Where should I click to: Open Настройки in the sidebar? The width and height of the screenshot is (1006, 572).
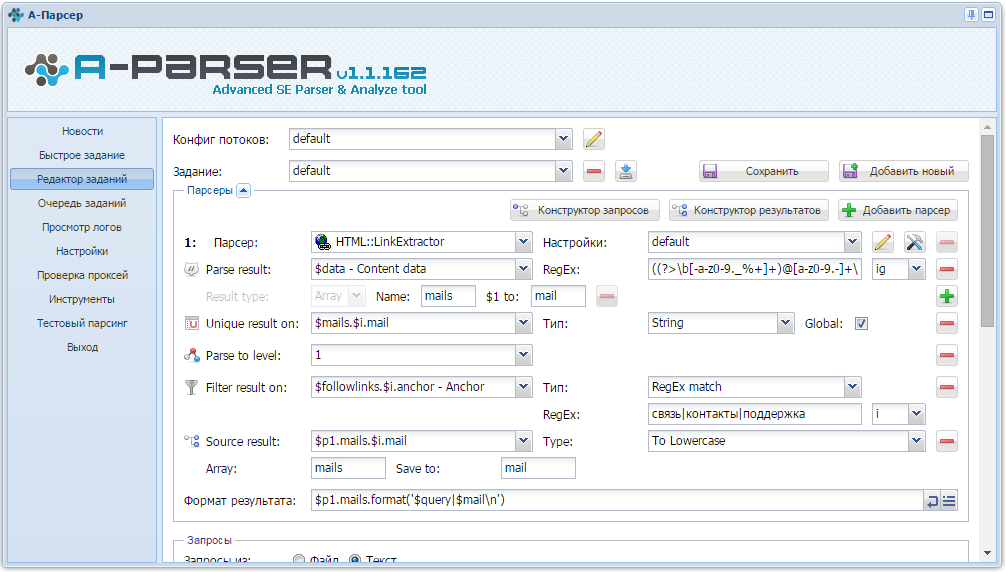[82, 251]
